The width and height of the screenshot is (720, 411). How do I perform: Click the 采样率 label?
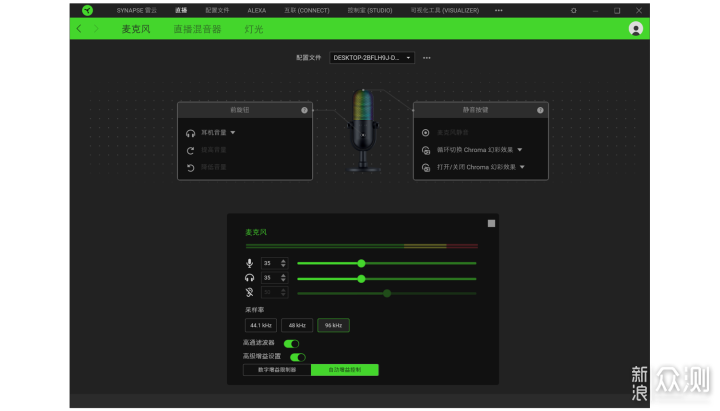point(254,310)
